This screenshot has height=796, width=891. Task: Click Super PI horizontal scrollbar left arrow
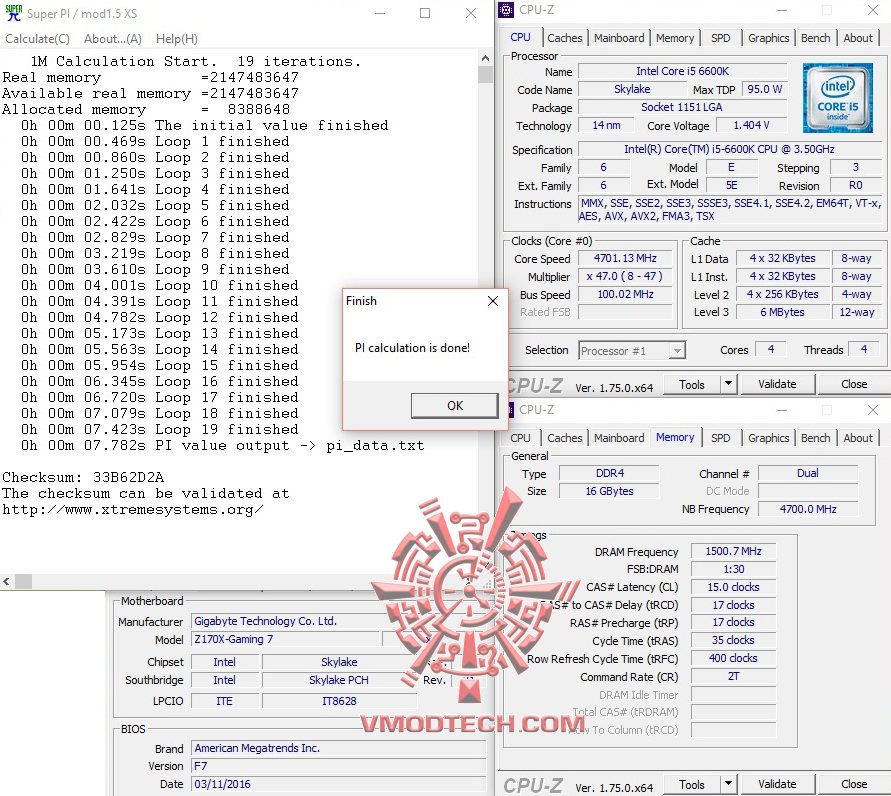[x=7, y=581]
